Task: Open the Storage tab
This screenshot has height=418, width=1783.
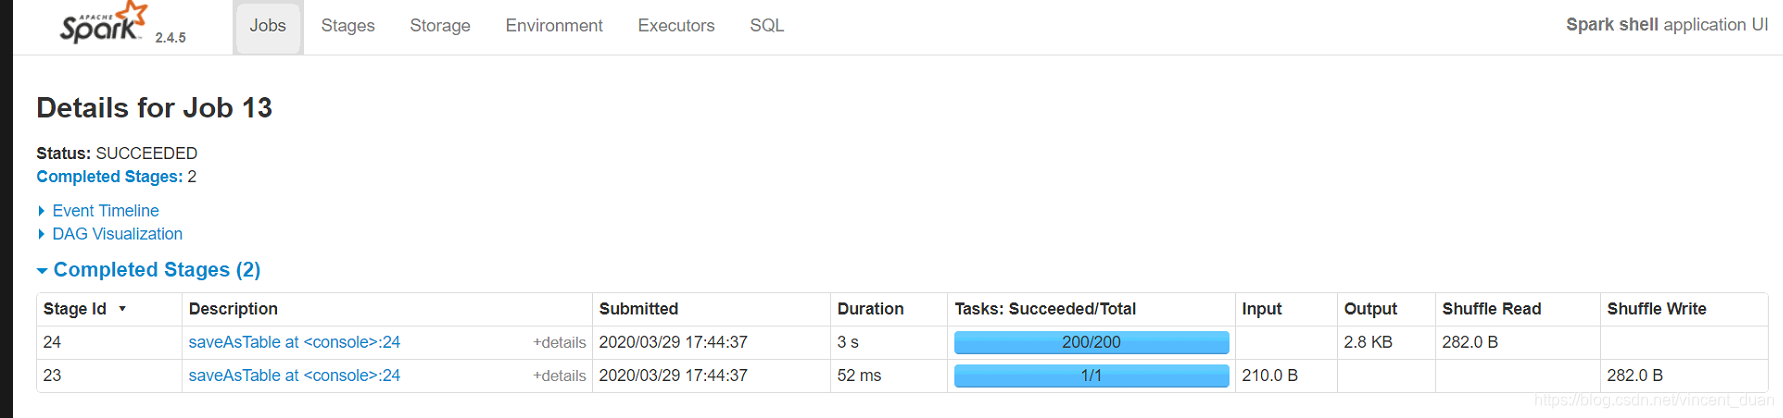Action: [440, 26]
